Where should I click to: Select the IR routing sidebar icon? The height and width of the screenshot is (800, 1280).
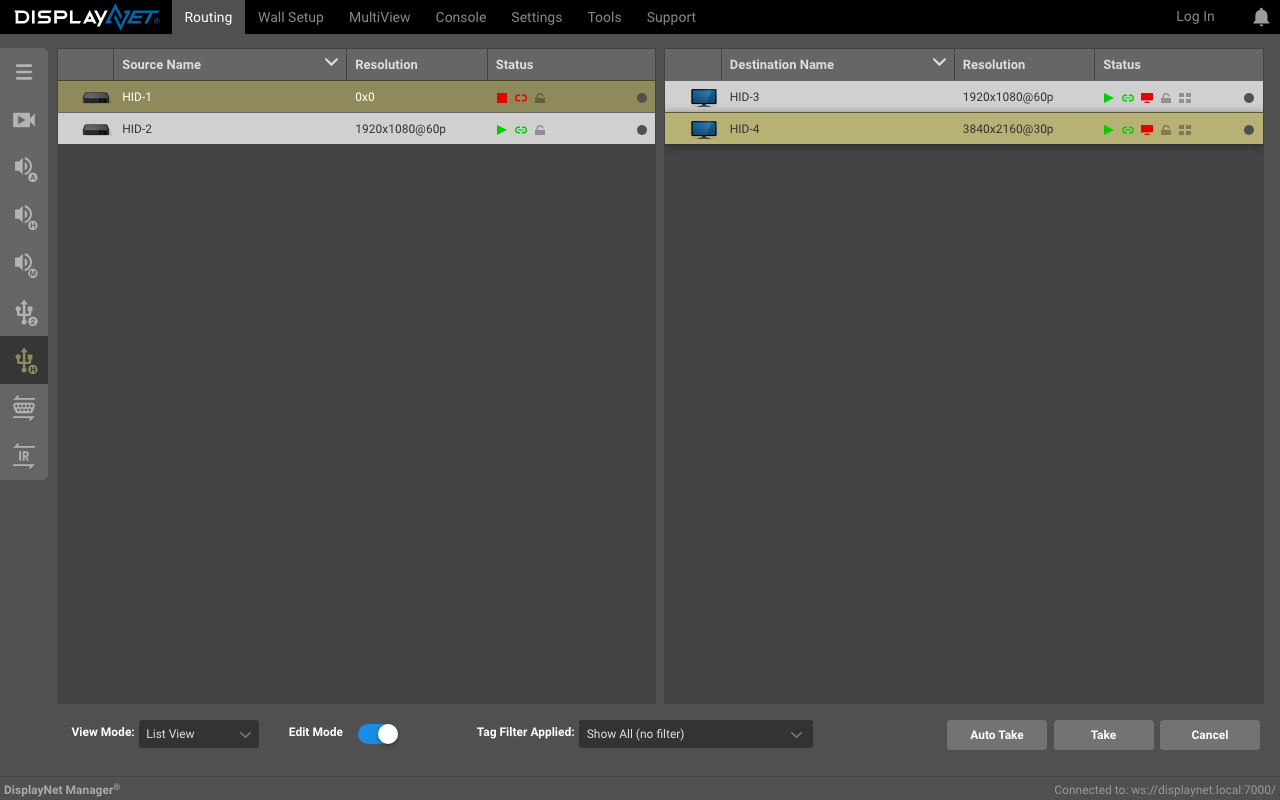24,456
